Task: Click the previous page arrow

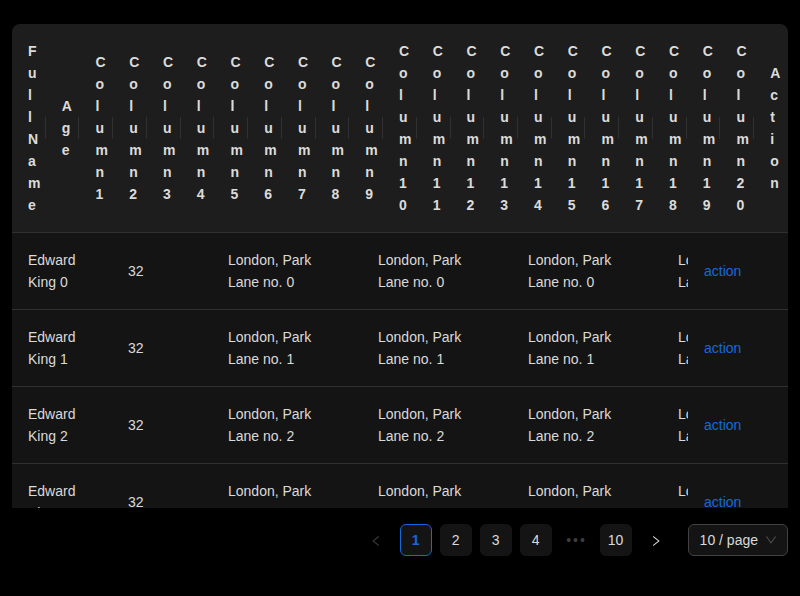Action: click(376, 540)
